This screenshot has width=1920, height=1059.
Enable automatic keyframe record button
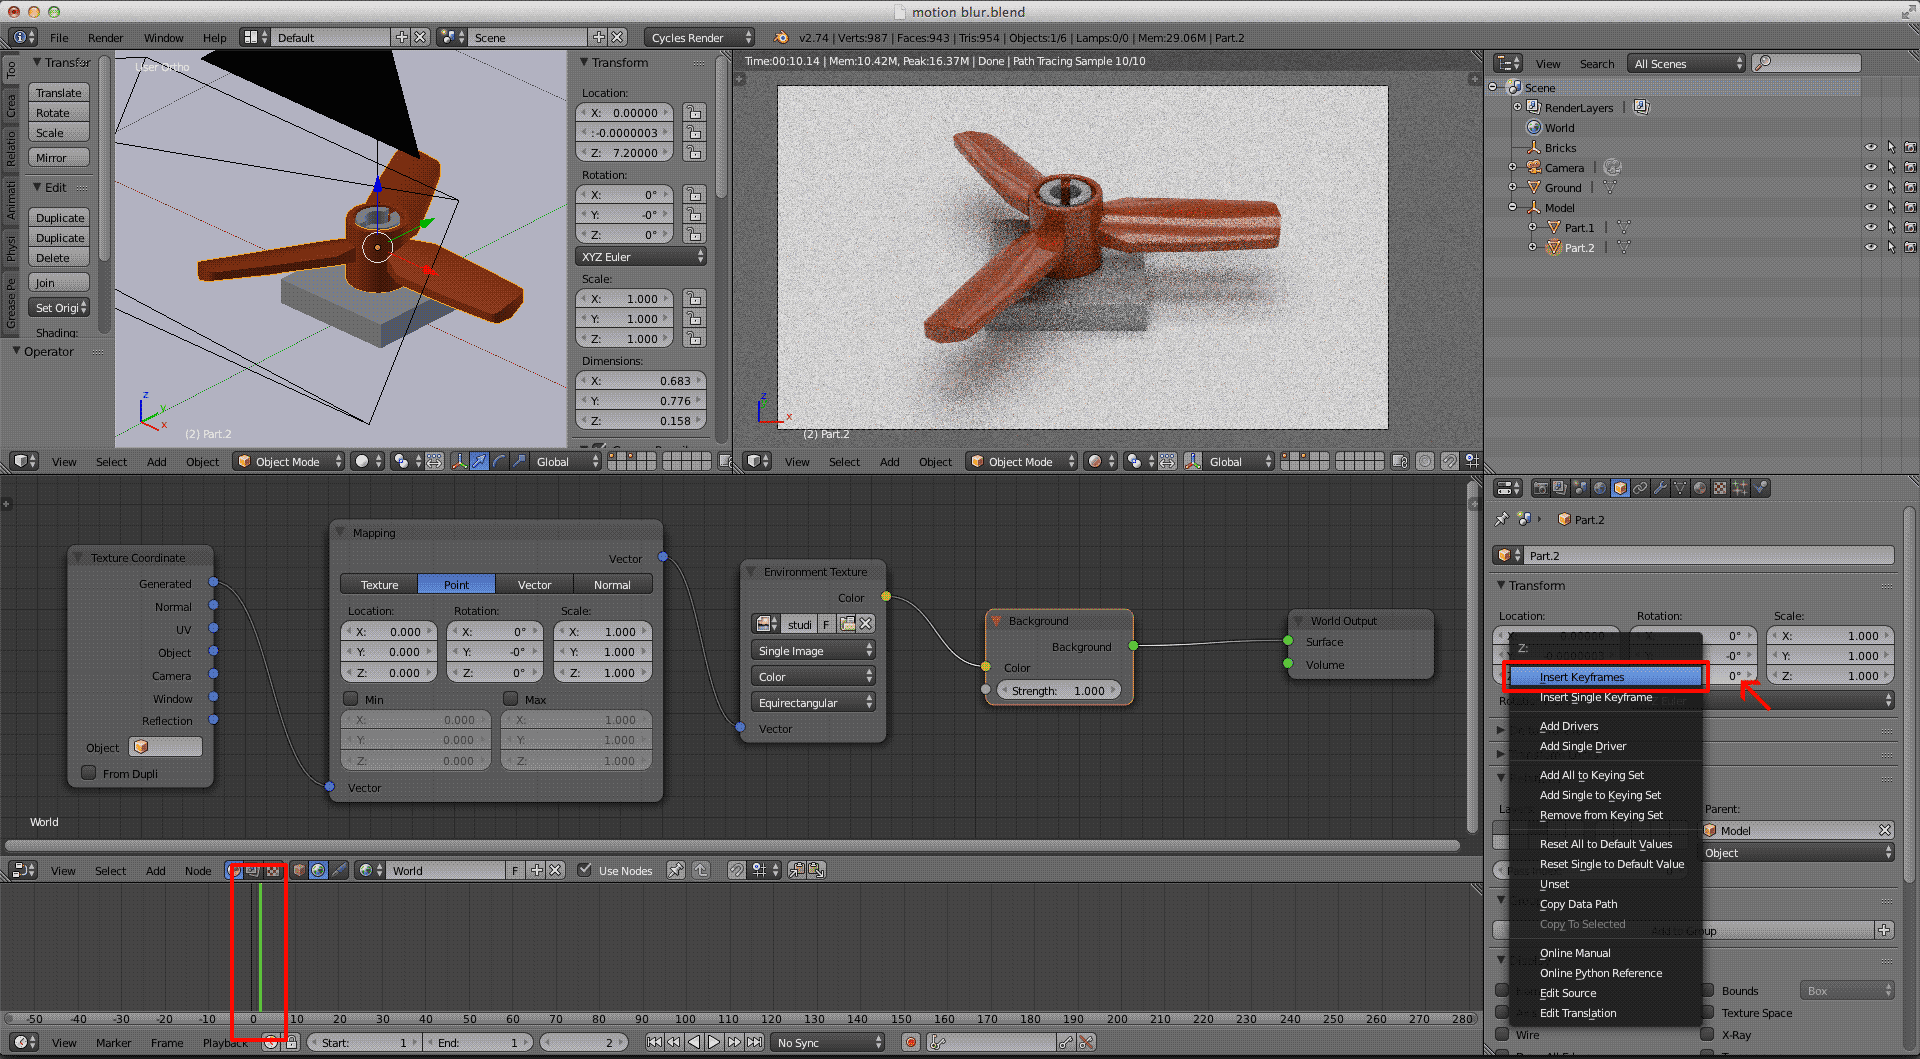[911, 1042]
